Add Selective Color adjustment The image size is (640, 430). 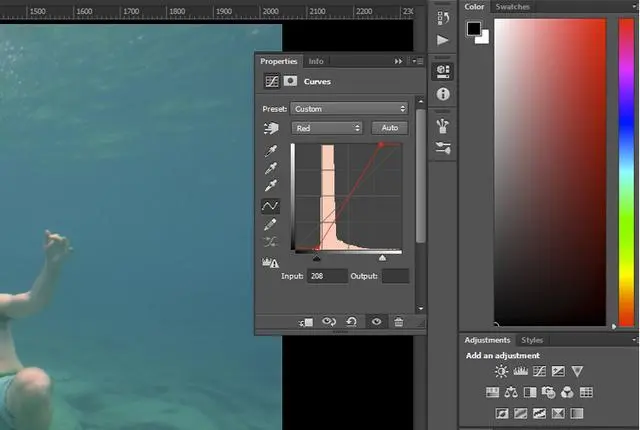(x=558, y=414)
